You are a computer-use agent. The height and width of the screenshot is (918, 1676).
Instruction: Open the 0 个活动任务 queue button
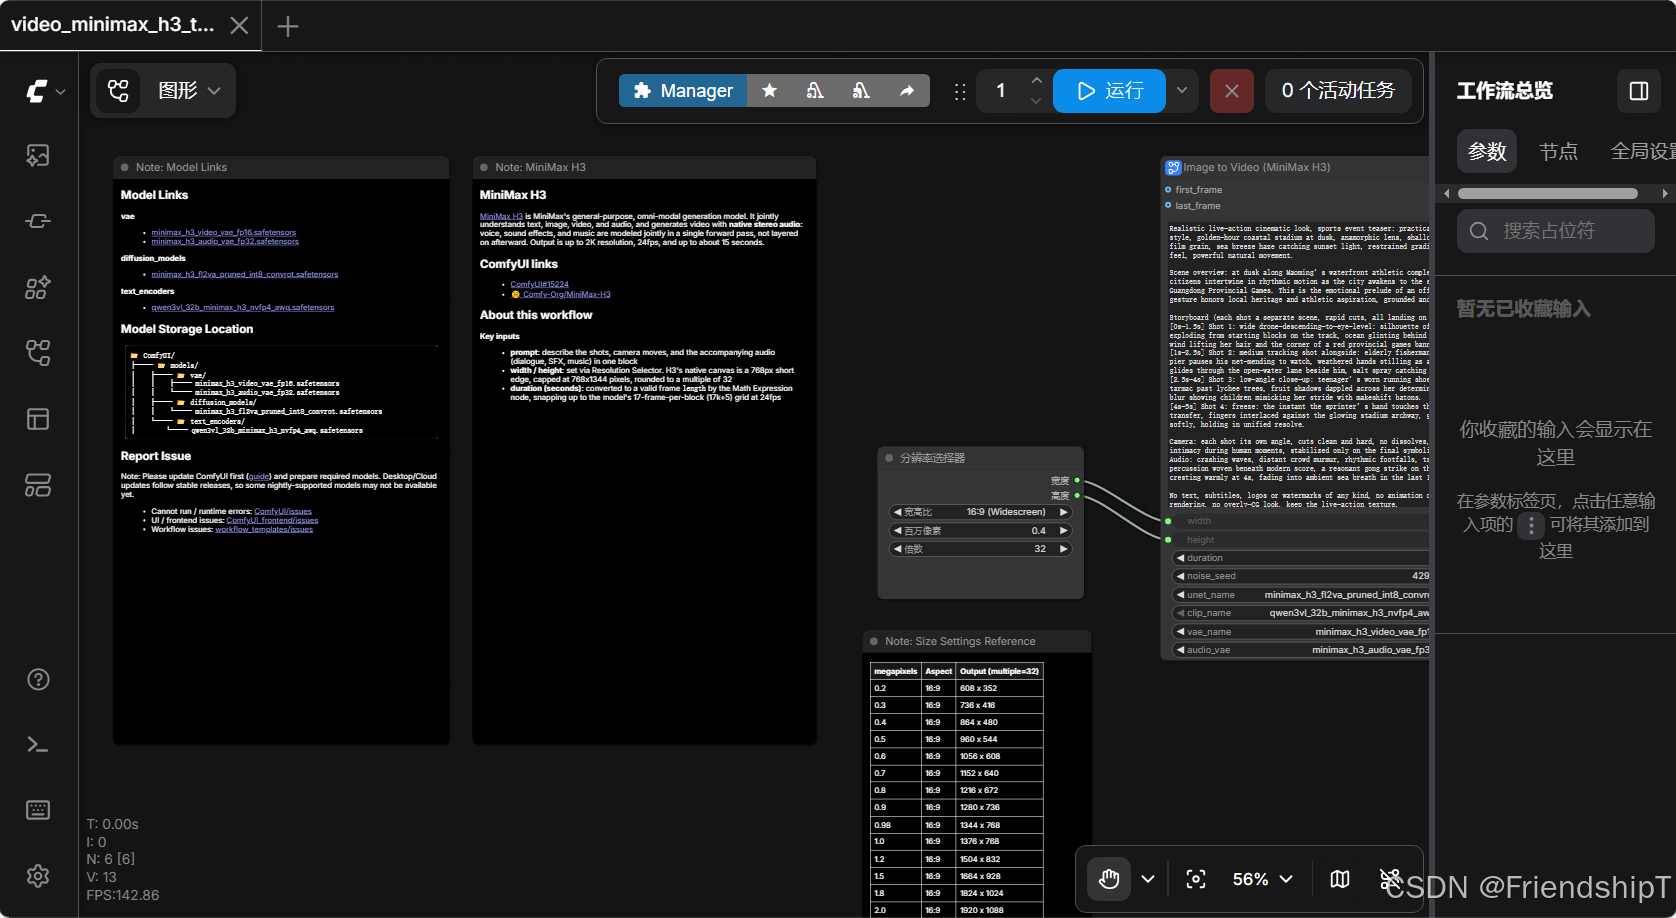point(1338,91)
